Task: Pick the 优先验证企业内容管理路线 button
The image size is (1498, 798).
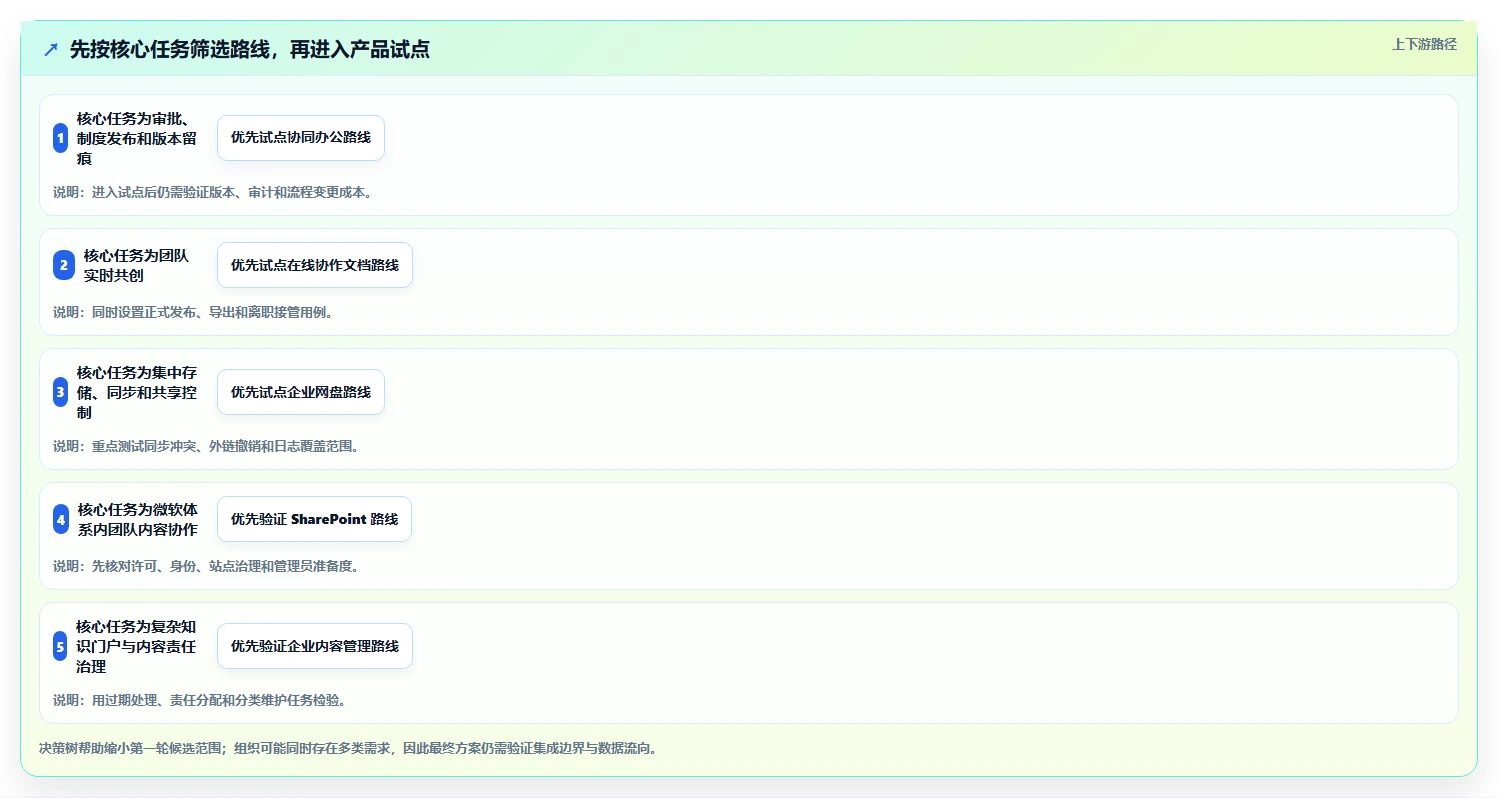Action: click(315, 646)
